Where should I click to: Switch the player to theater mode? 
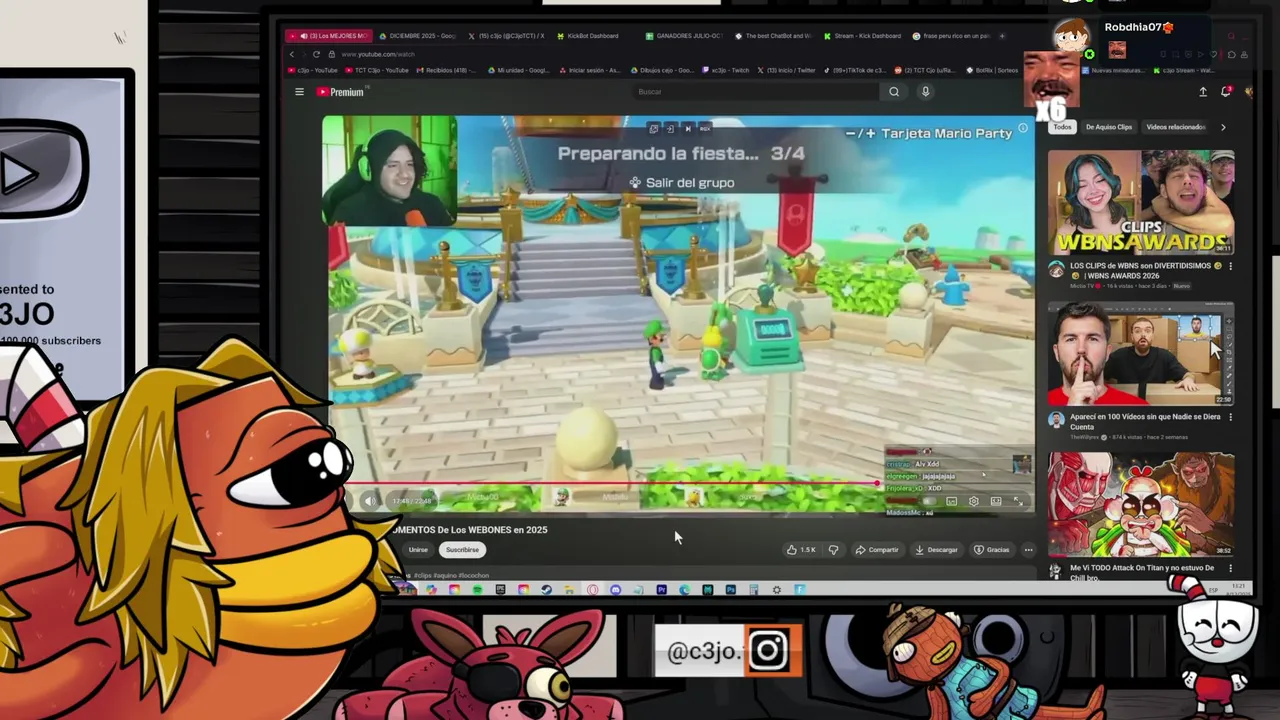(995, 501)
